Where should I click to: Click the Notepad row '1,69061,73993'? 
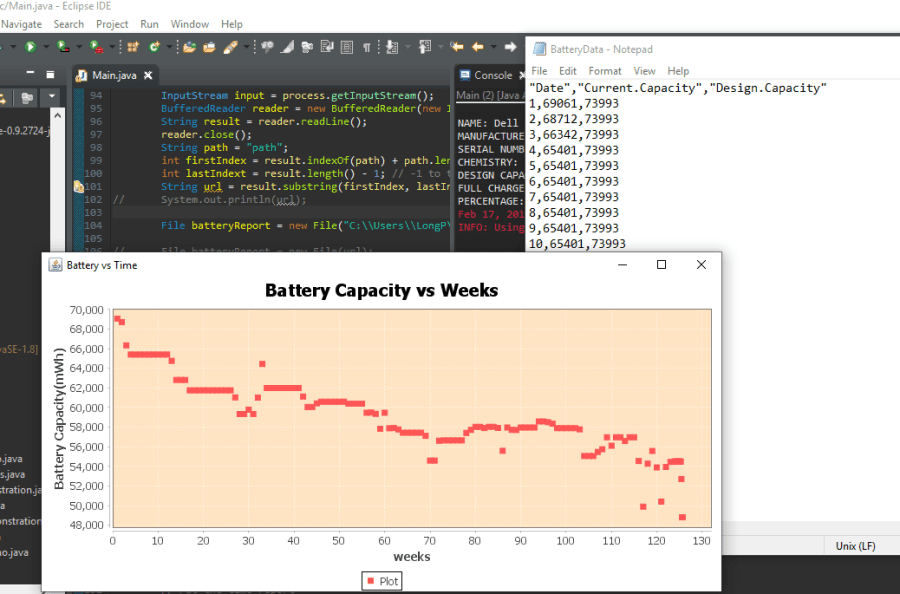click(573, 103)
